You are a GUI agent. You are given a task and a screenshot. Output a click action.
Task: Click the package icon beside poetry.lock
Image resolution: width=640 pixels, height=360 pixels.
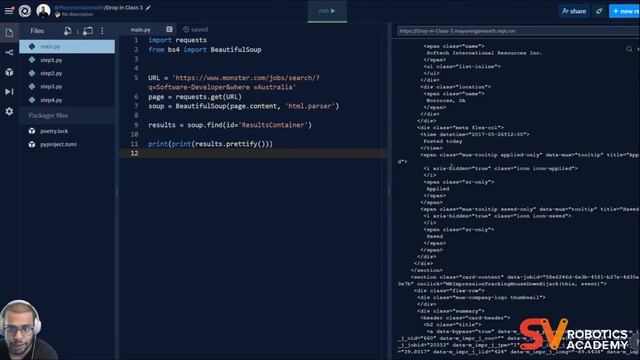tap(32, 131)
